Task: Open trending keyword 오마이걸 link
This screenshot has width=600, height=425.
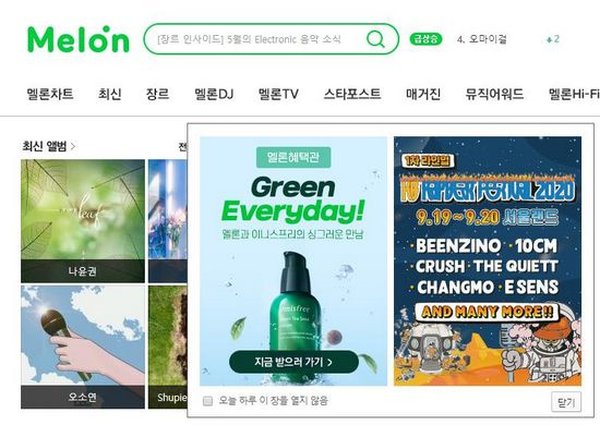Action: [x=482, y=39]
